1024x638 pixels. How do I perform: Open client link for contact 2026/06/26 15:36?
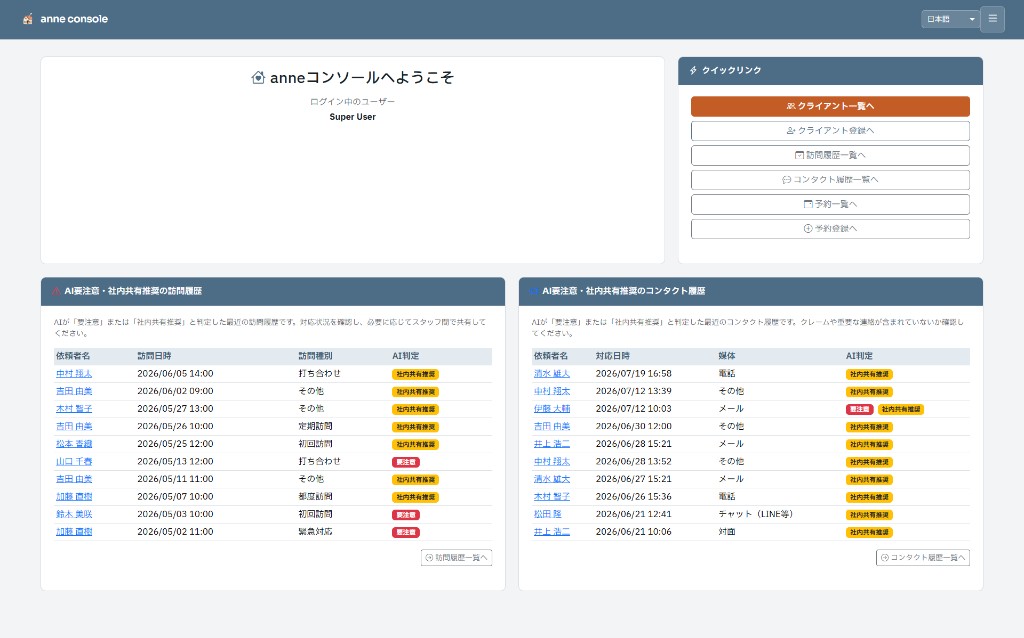click(552, 497)
